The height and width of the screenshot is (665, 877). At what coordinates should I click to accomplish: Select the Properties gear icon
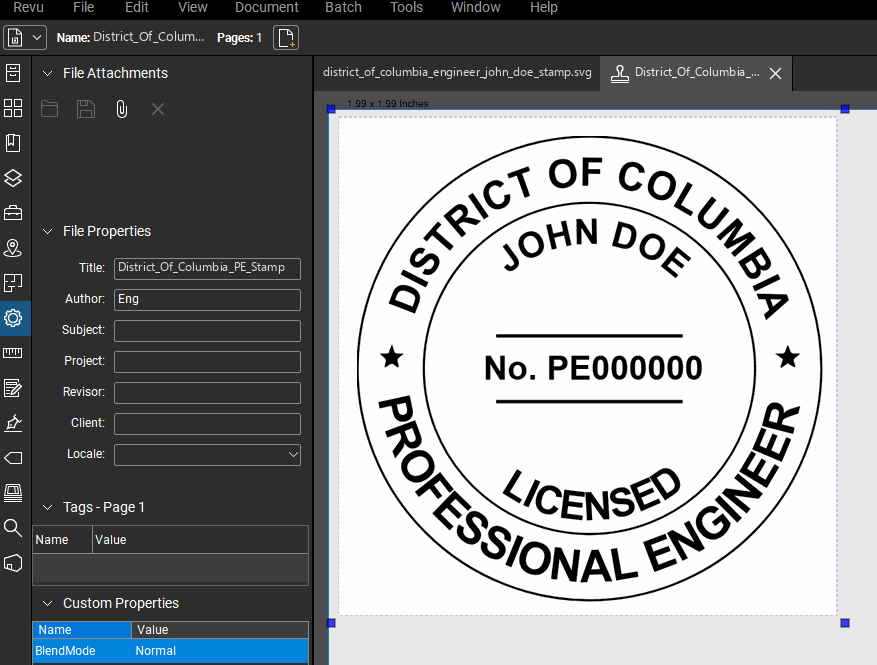pos(13,318)
